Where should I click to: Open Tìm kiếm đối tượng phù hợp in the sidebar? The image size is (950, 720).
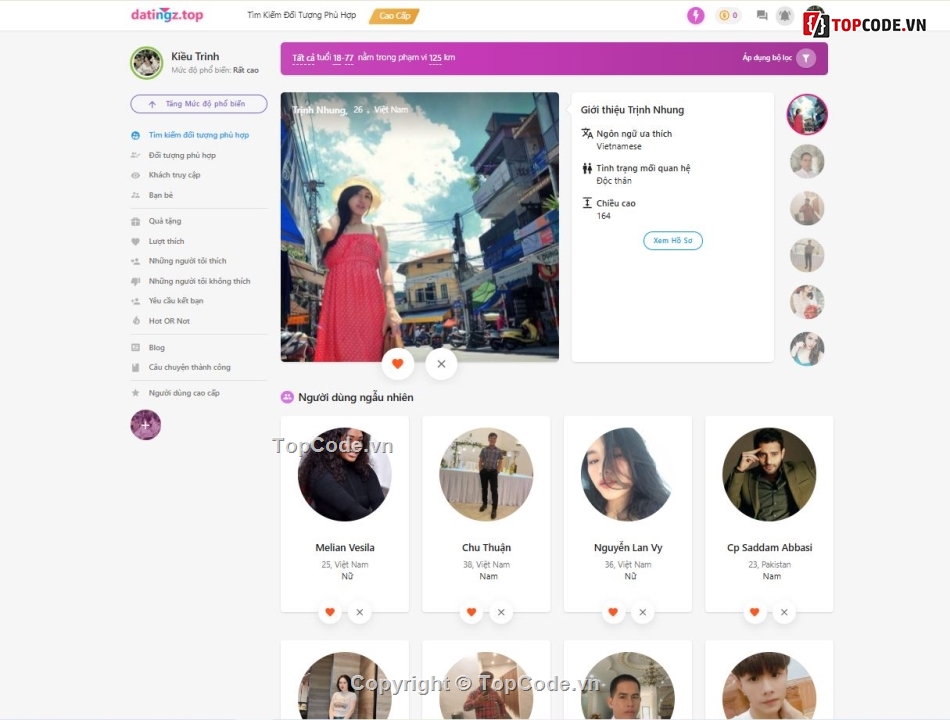coord(199,135)
